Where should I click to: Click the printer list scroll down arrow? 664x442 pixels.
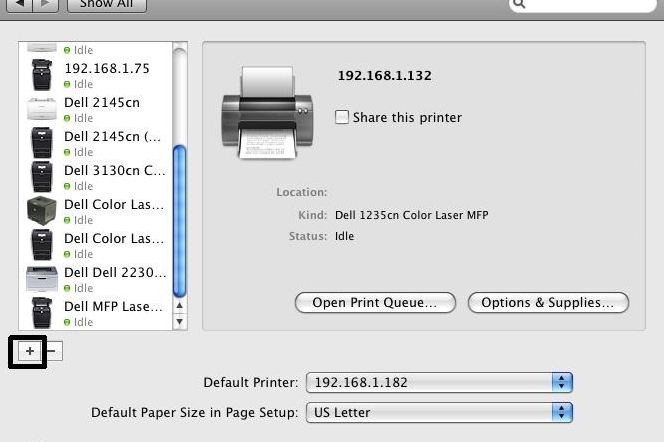pos(180,321)
